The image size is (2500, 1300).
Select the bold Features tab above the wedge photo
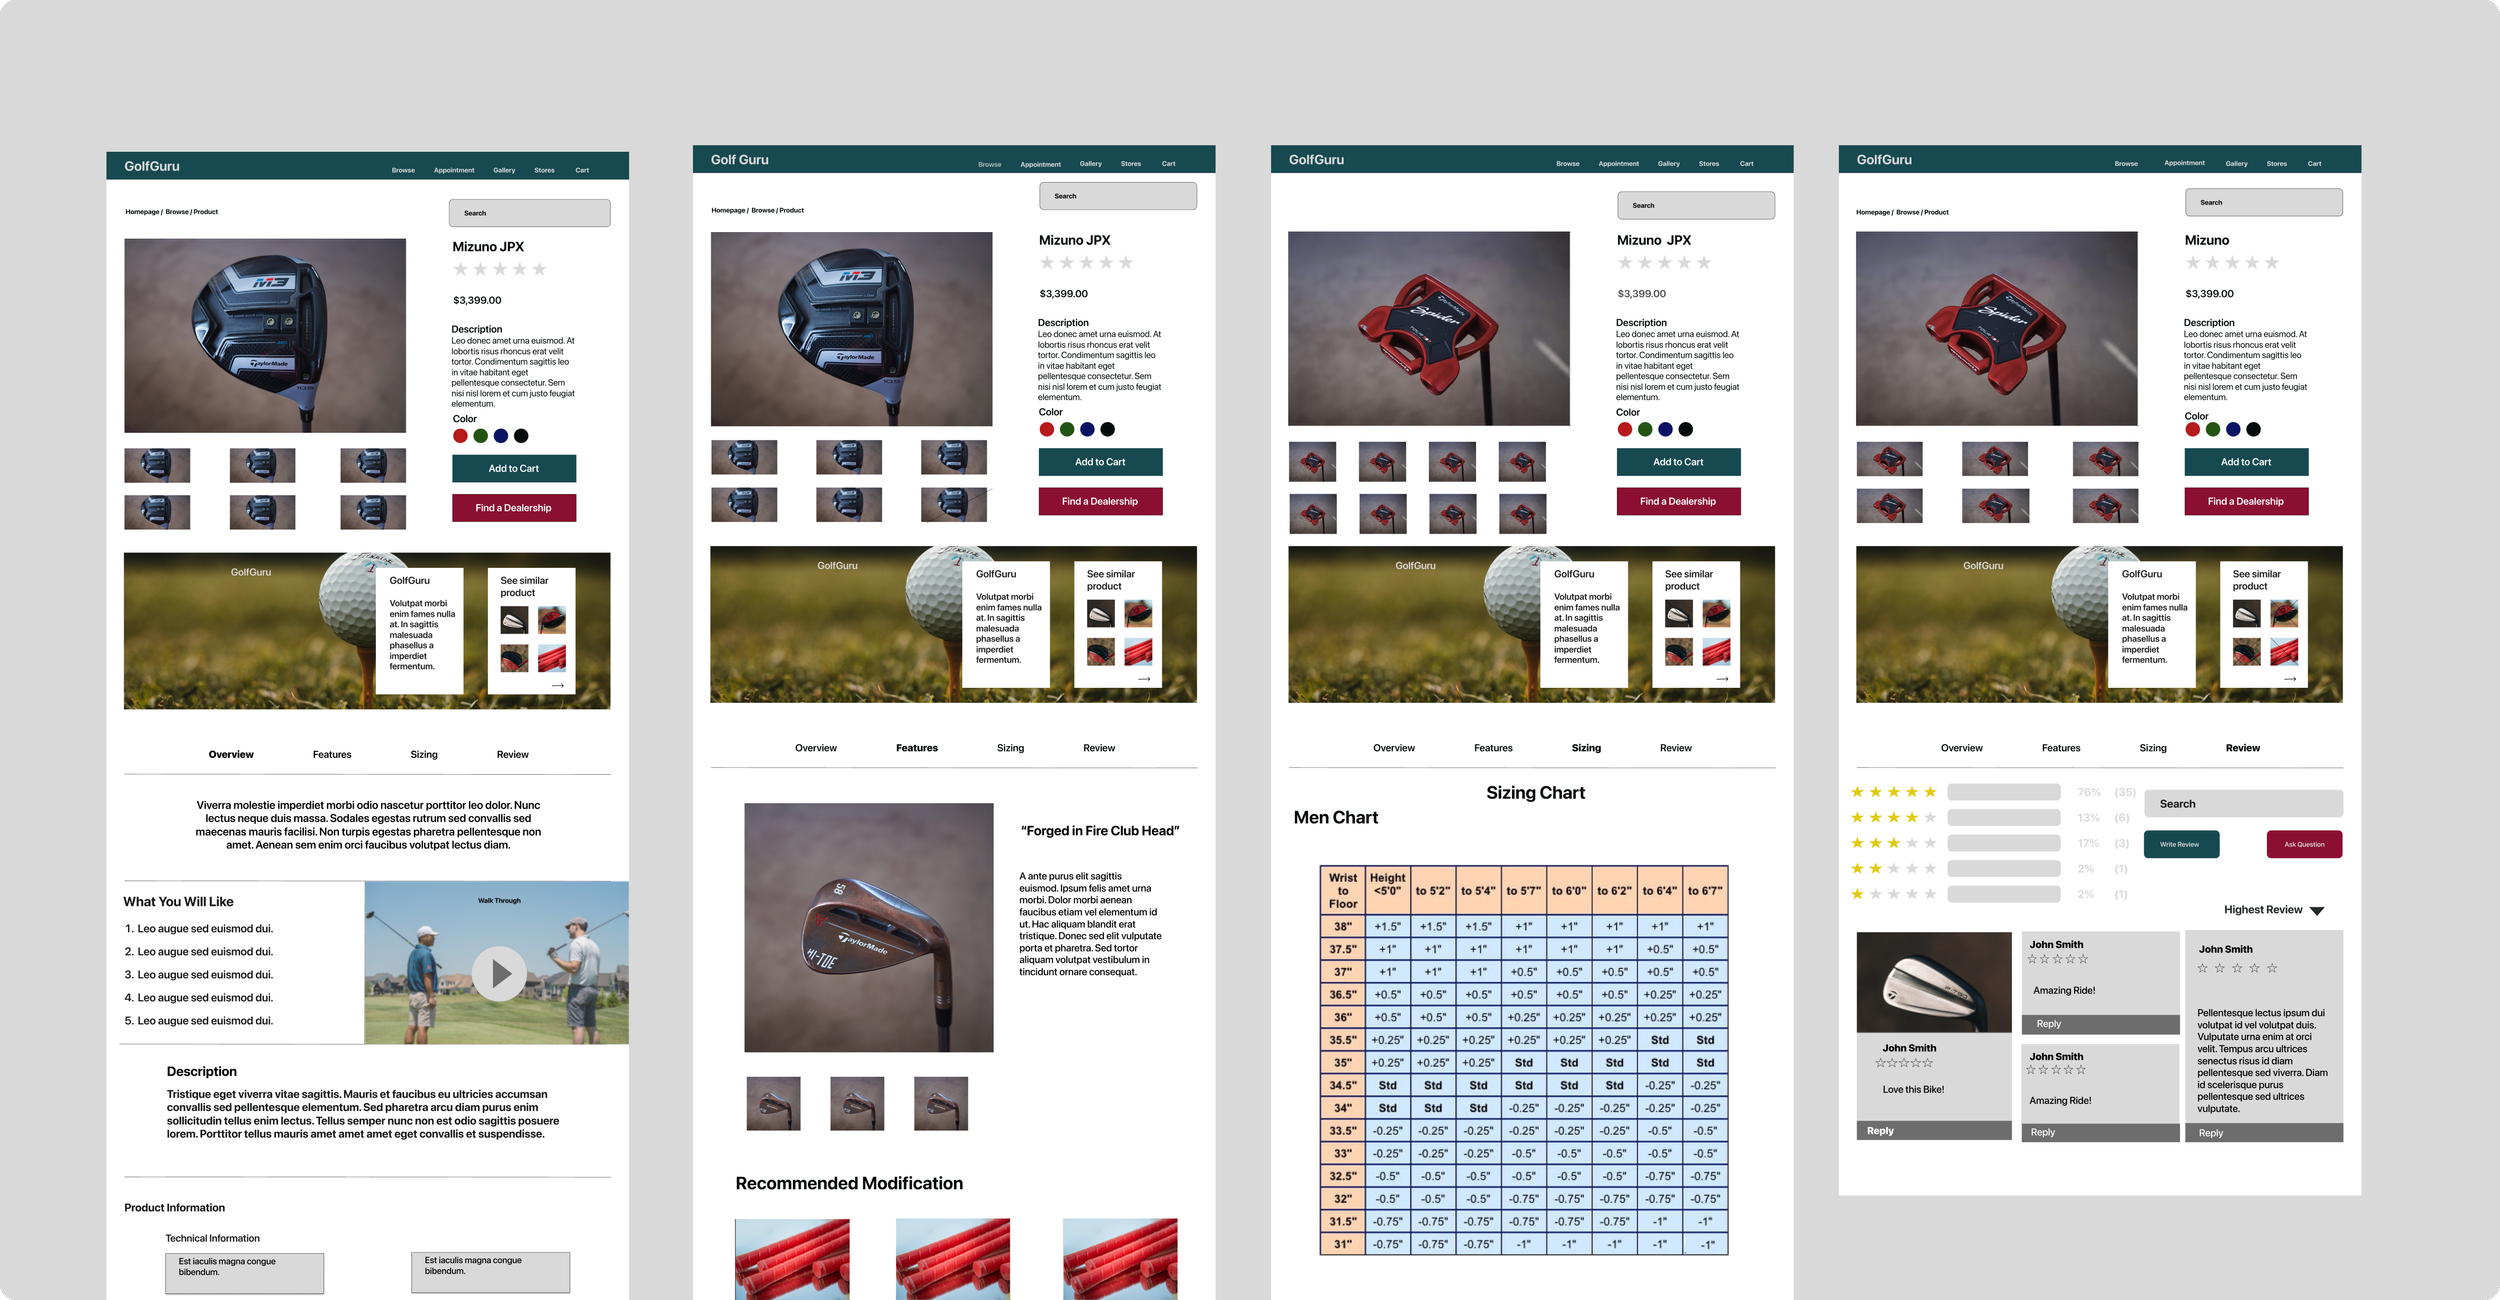(x=916, y=748)
